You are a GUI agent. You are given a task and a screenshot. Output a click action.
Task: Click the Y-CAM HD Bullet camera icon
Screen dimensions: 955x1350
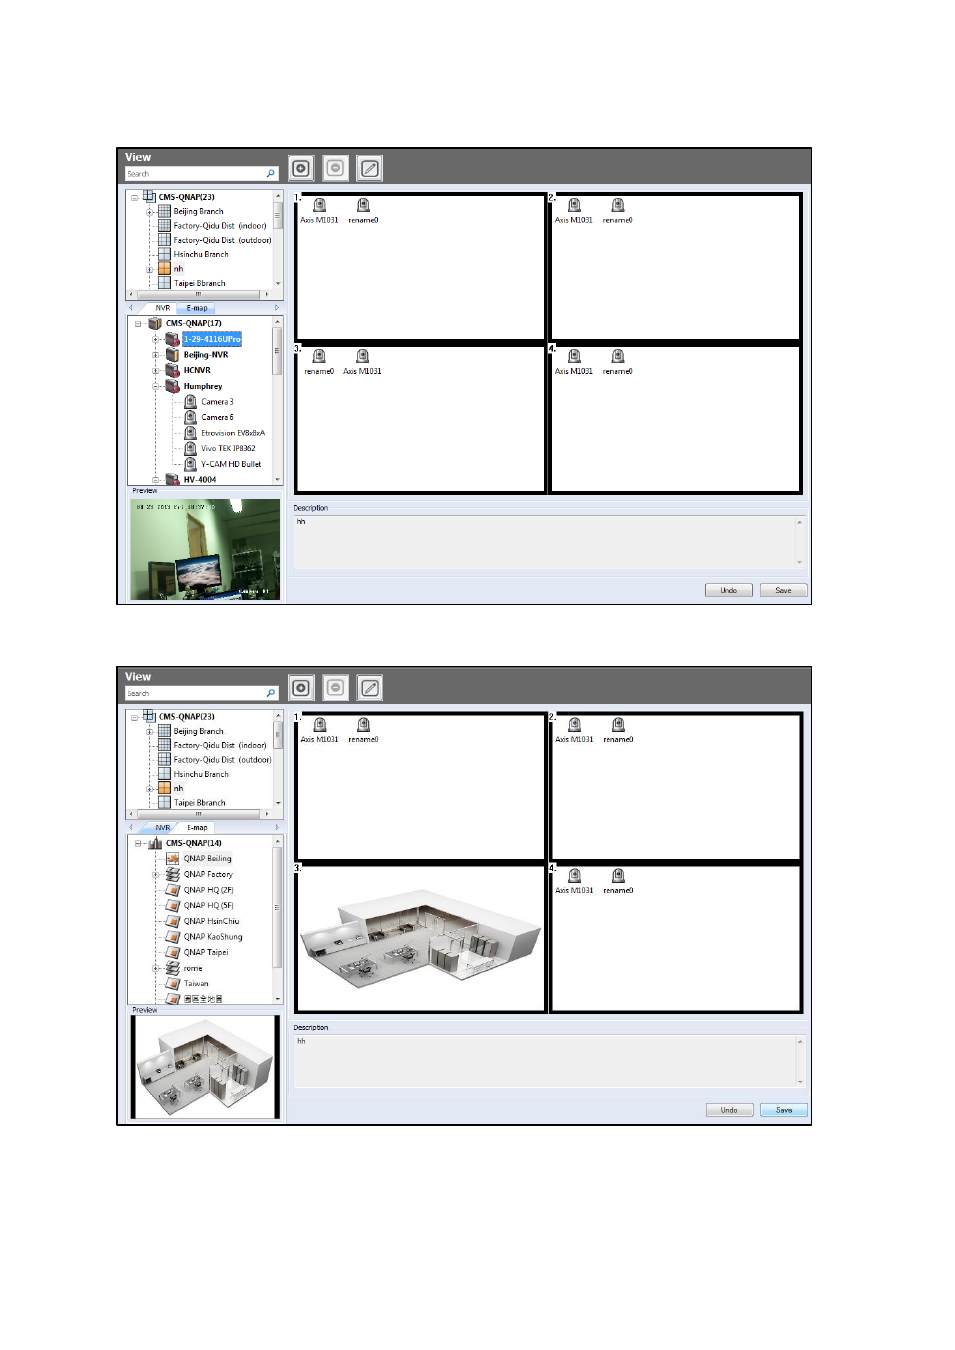click(191, 464)
